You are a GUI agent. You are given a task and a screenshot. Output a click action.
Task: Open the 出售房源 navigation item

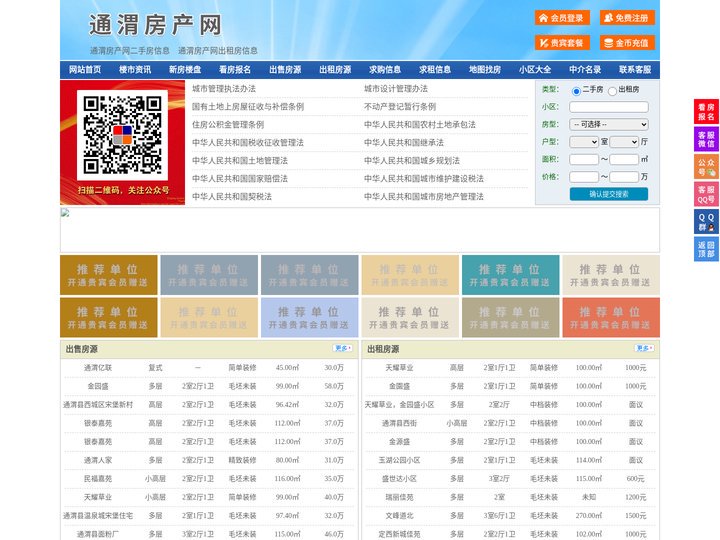(285, 70)
